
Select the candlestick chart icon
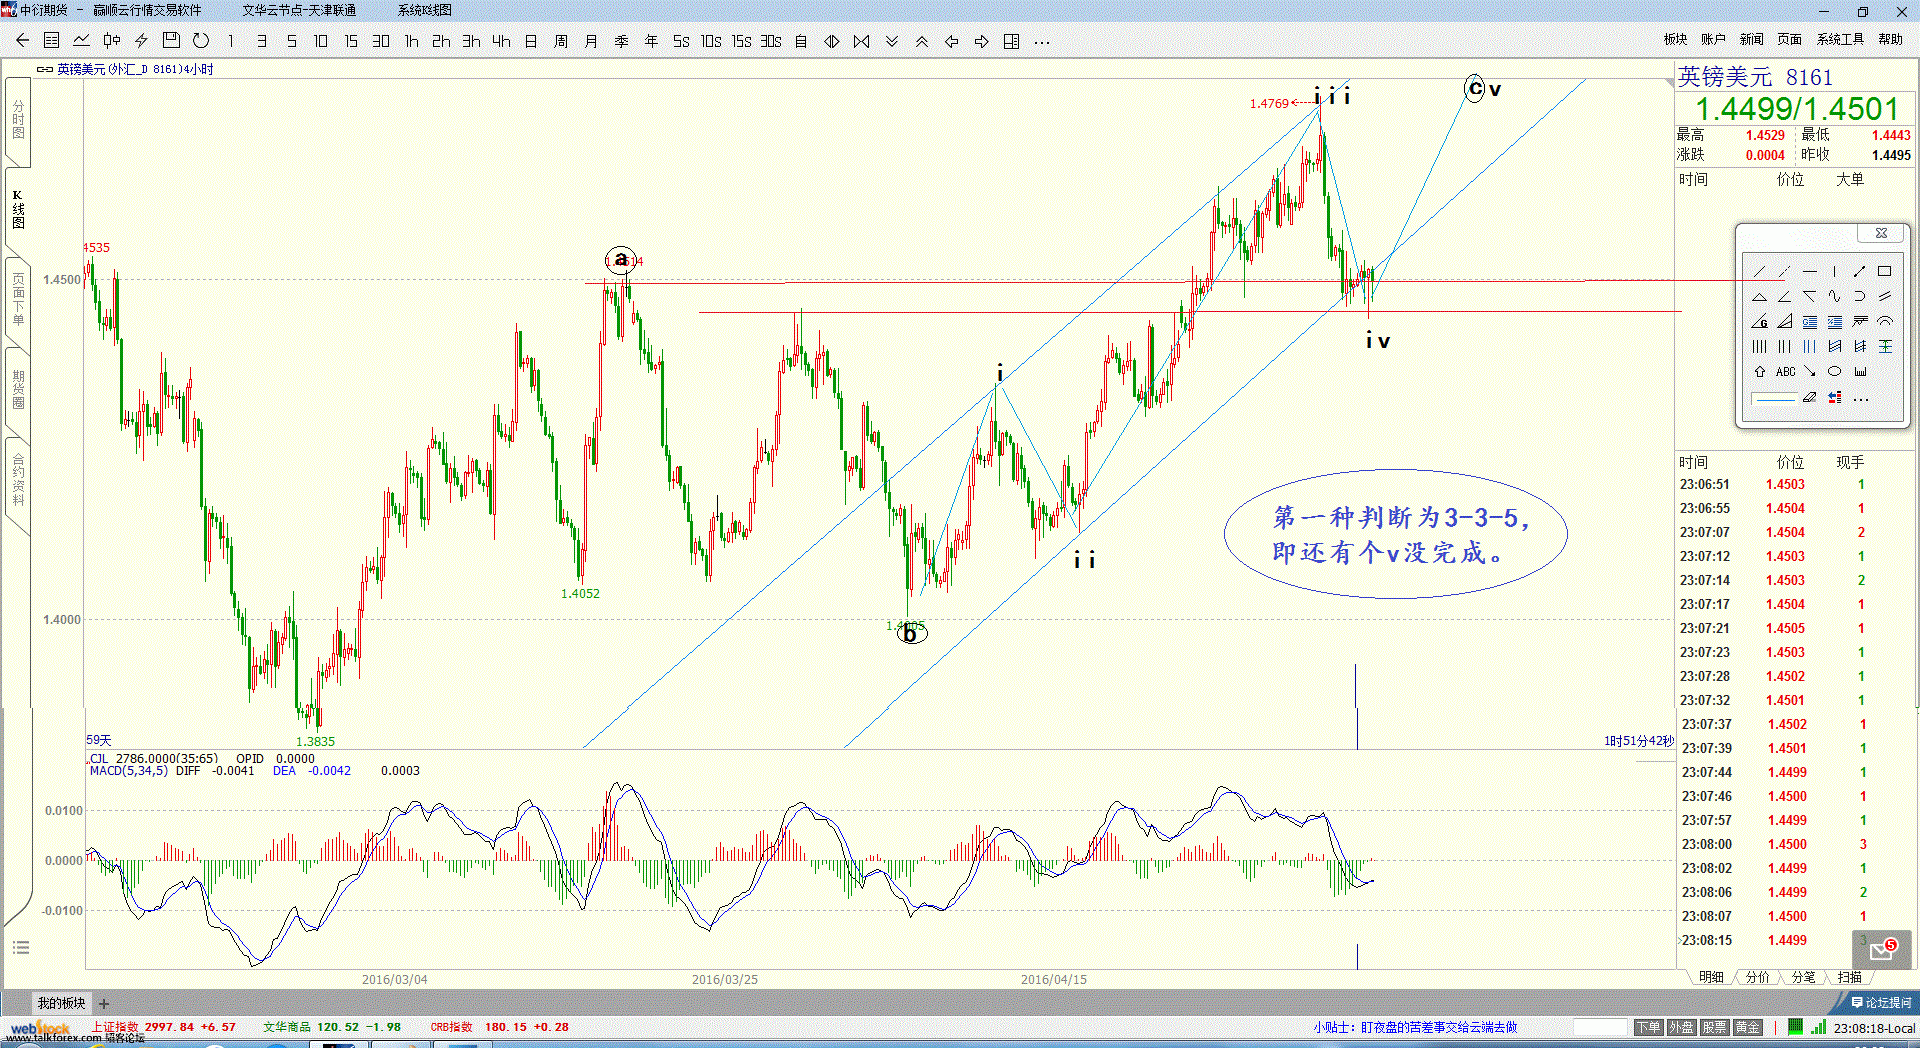pos(111,41)
